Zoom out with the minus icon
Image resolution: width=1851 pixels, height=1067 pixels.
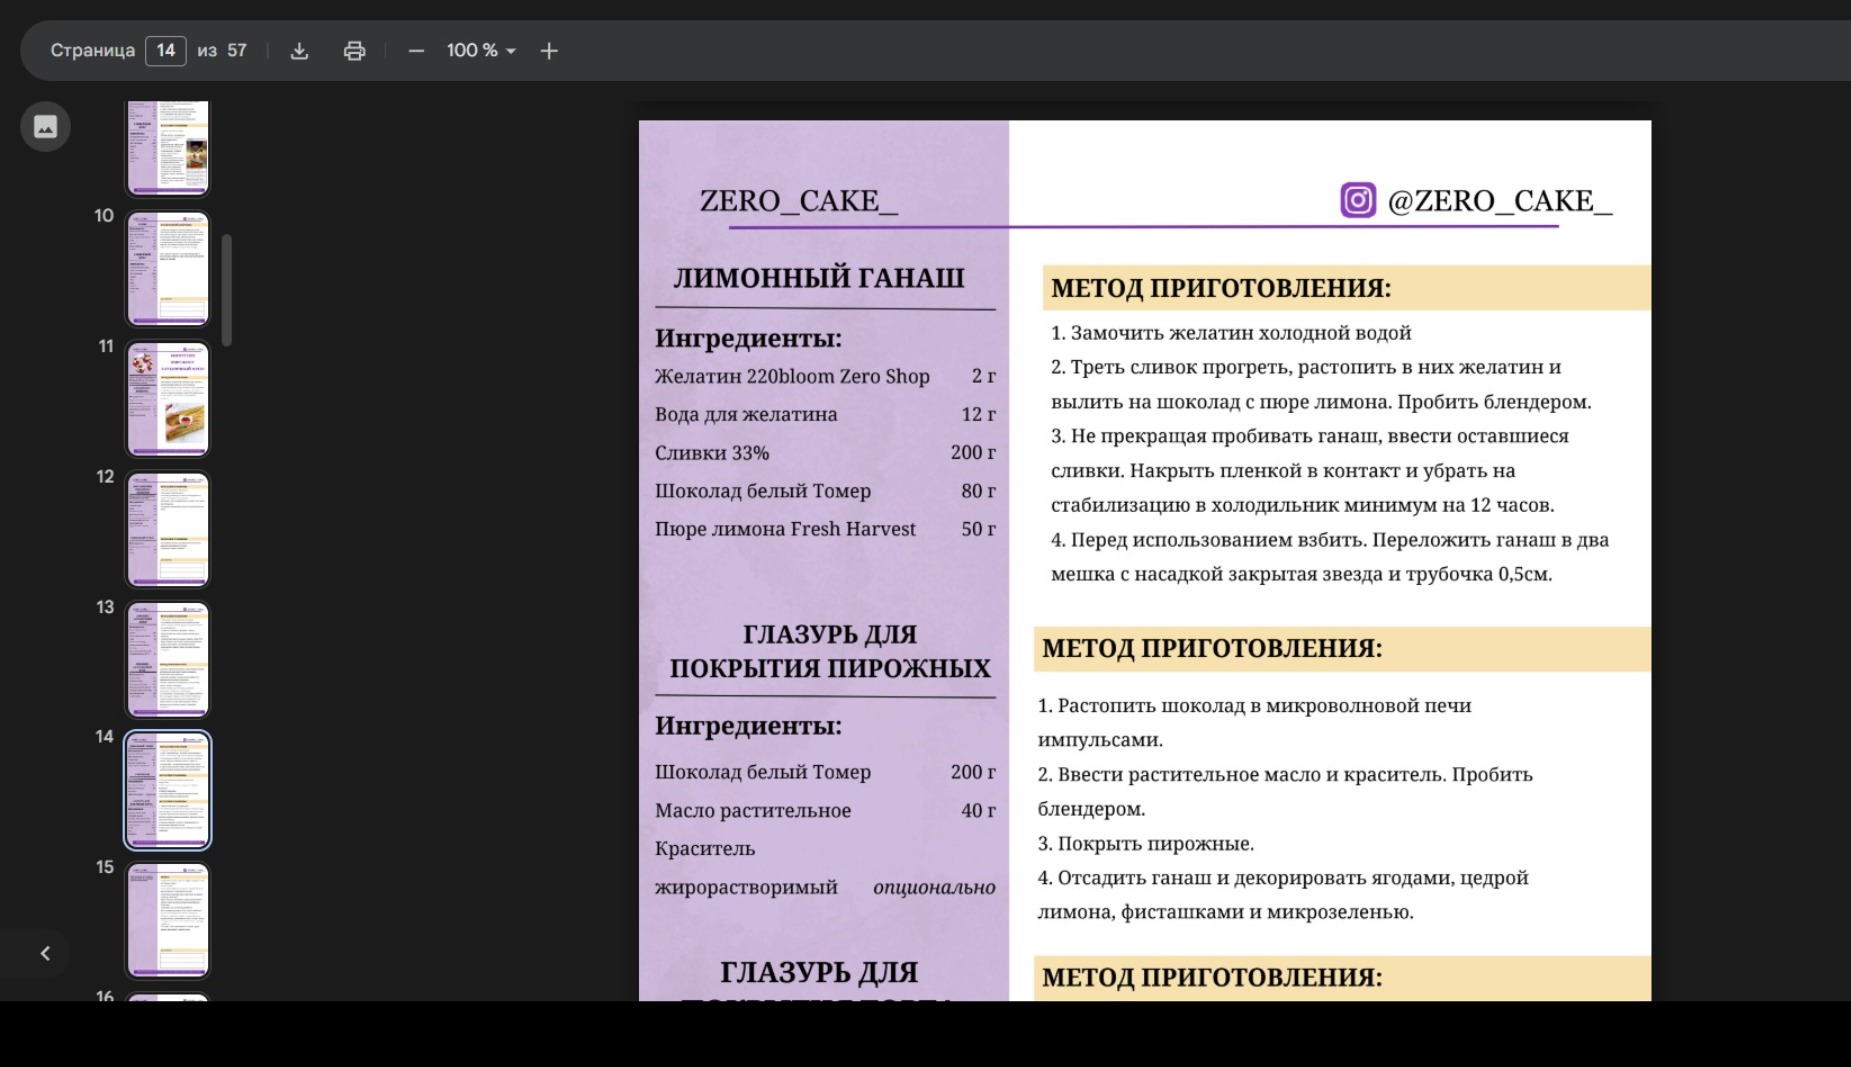click(x=416, y=51)
